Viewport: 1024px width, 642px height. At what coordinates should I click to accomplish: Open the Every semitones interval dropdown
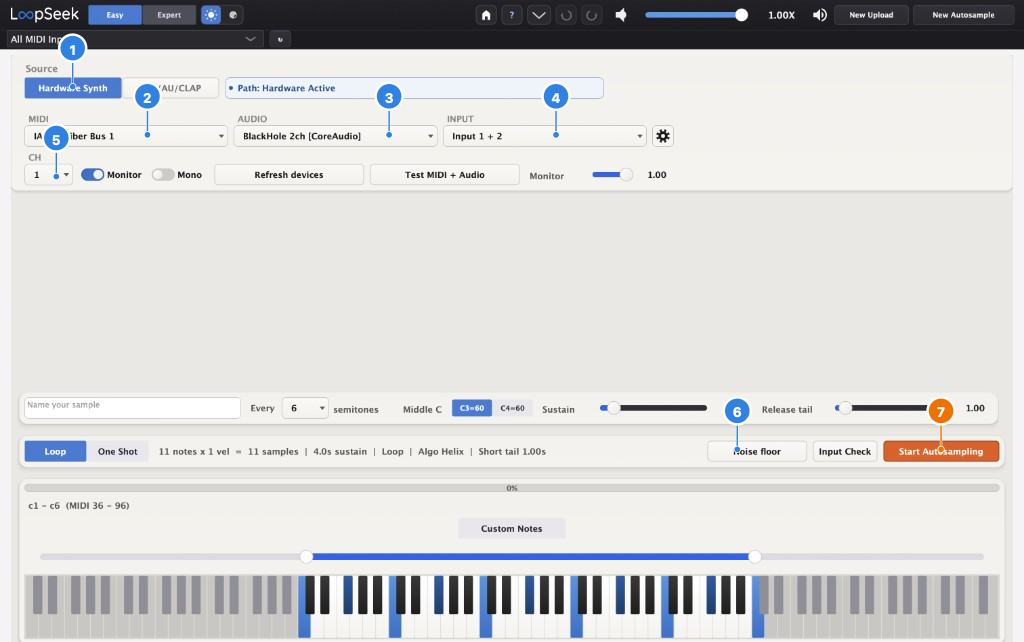[x=305, y=408]
